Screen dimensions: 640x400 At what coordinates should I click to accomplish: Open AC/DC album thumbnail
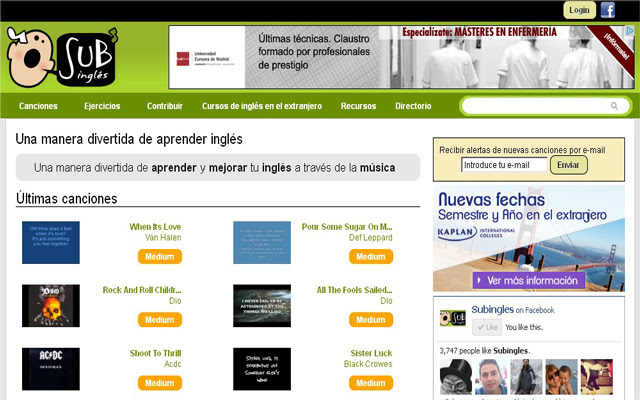51,369
